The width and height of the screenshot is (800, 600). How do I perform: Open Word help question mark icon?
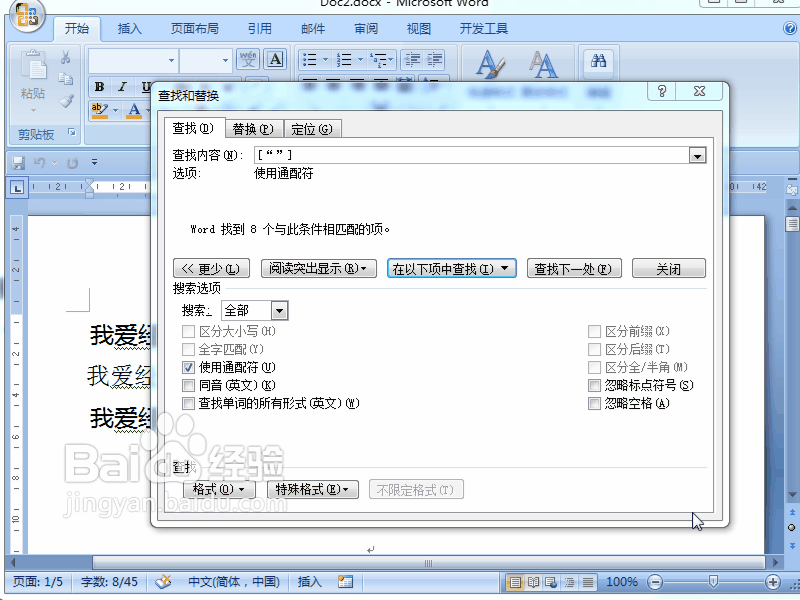(790, 28)
